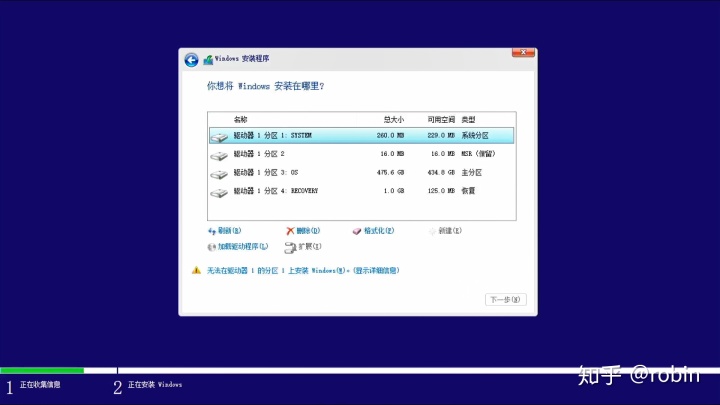Screen dimensions: 720x405
Task: Go back with the blue arrow button
Action: (191, 60)
